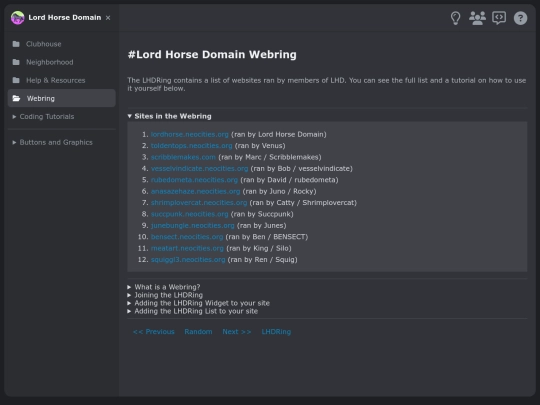Screen dimensions: 540x405
Task: Open the members people icon
Action: pyautogui.click(x=477, y=18)
